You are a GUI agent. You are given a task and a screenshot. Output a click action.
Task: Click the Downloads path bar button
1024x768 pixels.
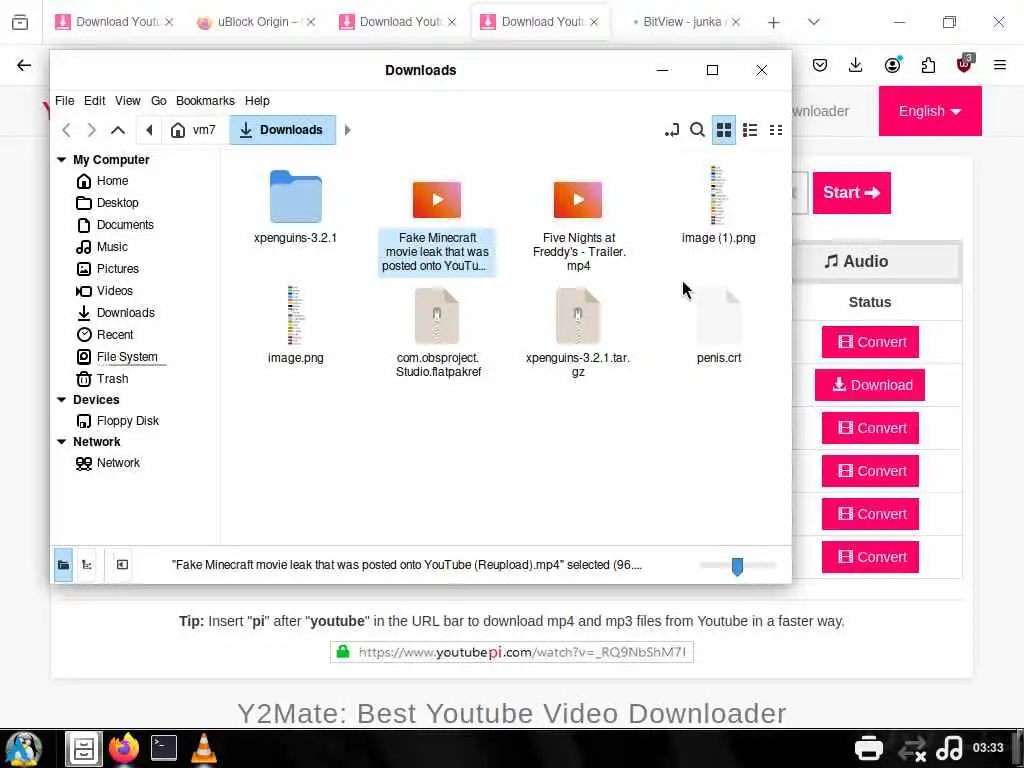coord(282,130)
